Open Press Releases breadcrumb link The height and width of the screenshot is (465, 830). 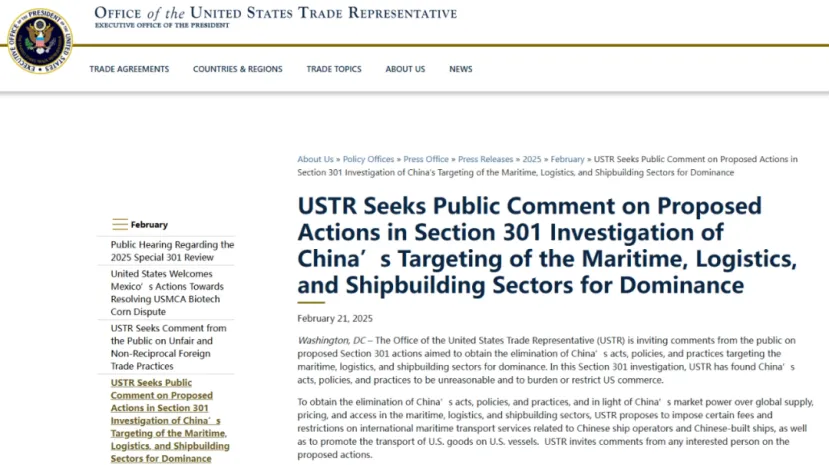coord(485,159)
